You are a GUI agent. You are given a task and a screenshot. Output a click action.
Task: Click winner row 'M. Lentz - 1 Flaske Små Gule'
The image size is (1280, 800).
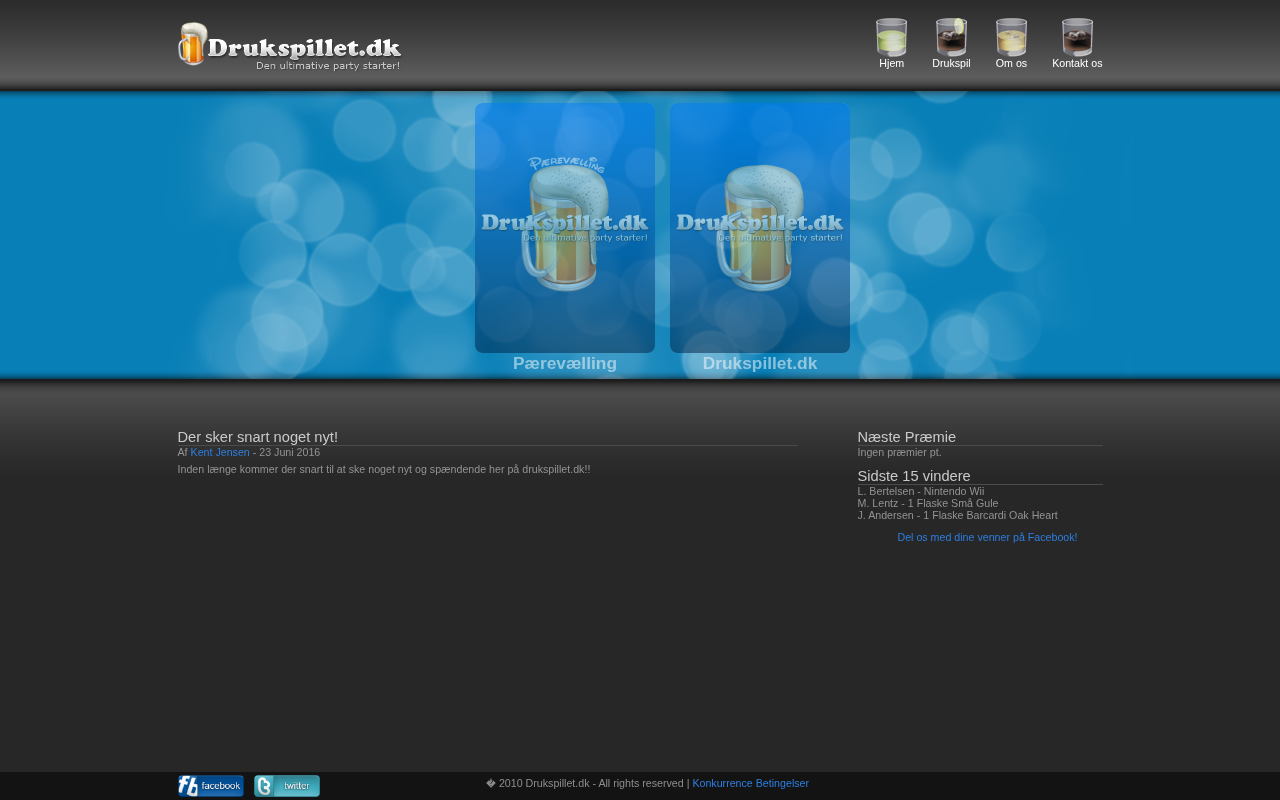pyautogui.click(x=928, y=503)
